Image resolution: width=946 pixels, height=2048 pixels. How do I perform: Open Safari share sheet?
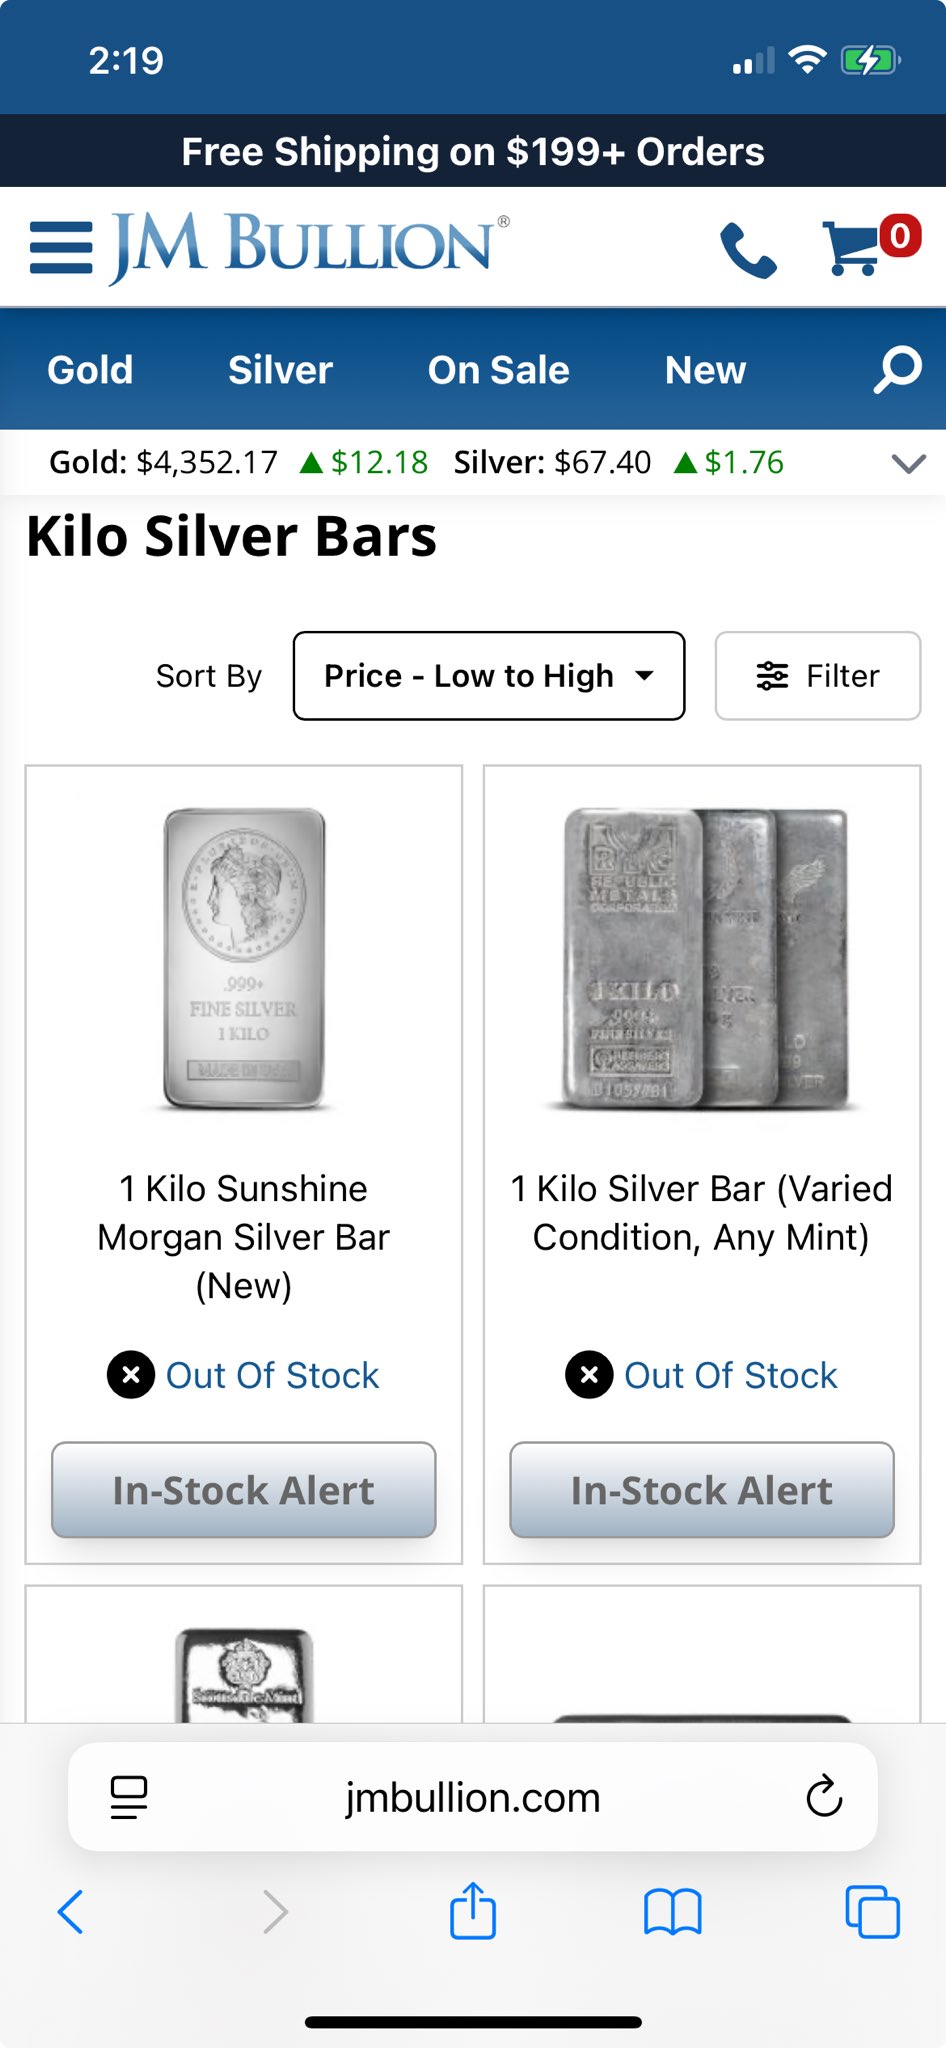473,1911
